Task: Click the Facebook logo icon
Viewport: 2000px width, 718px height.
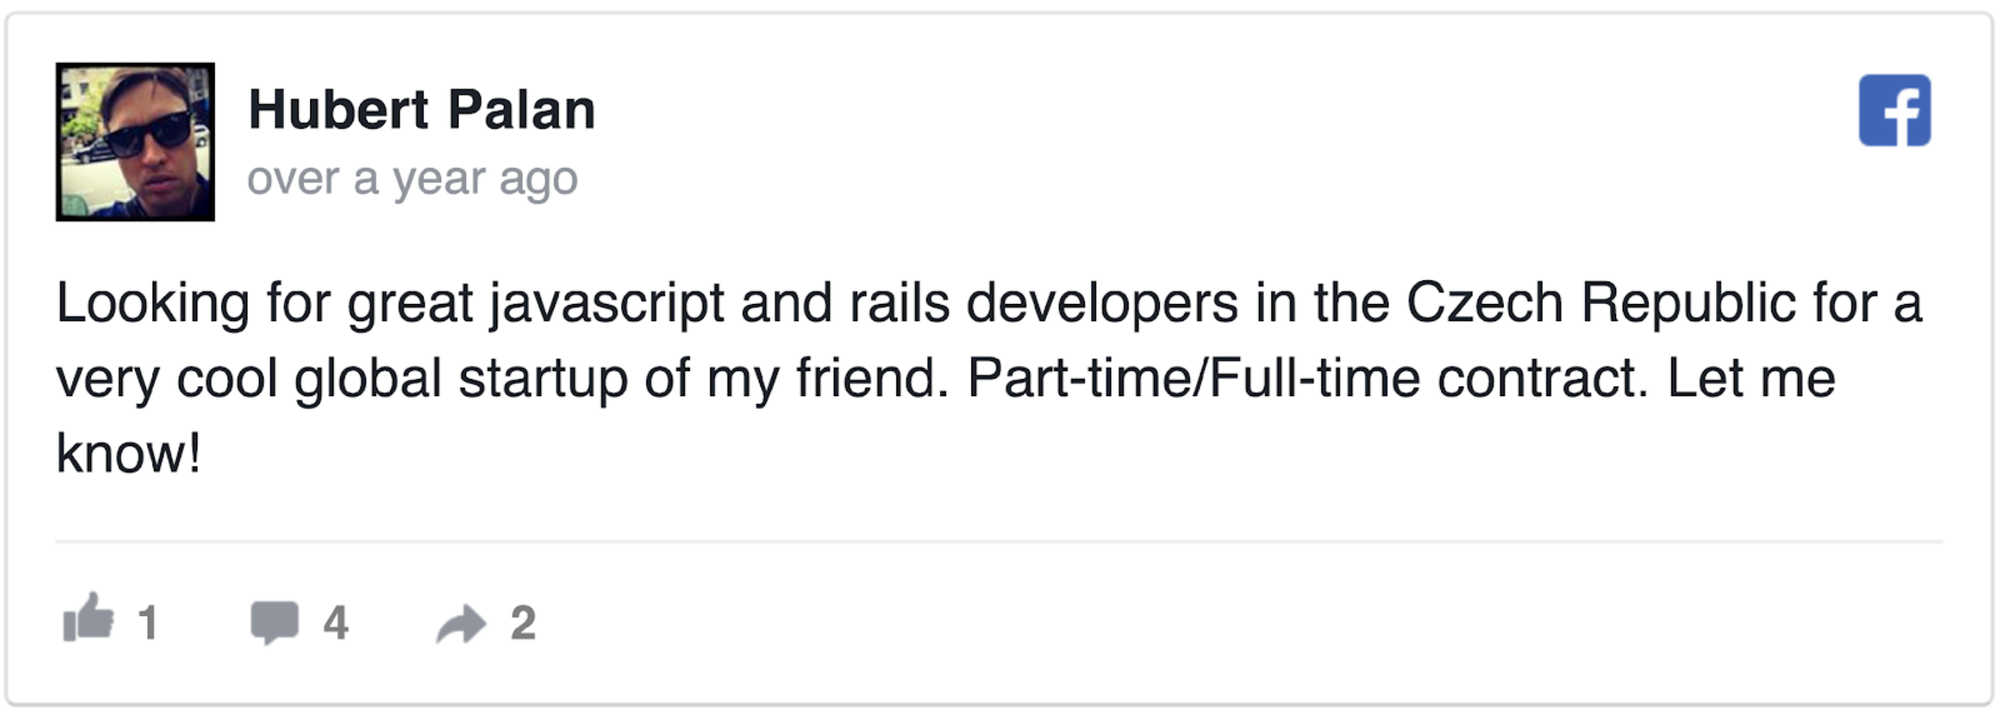Action: click(1894, 110)
